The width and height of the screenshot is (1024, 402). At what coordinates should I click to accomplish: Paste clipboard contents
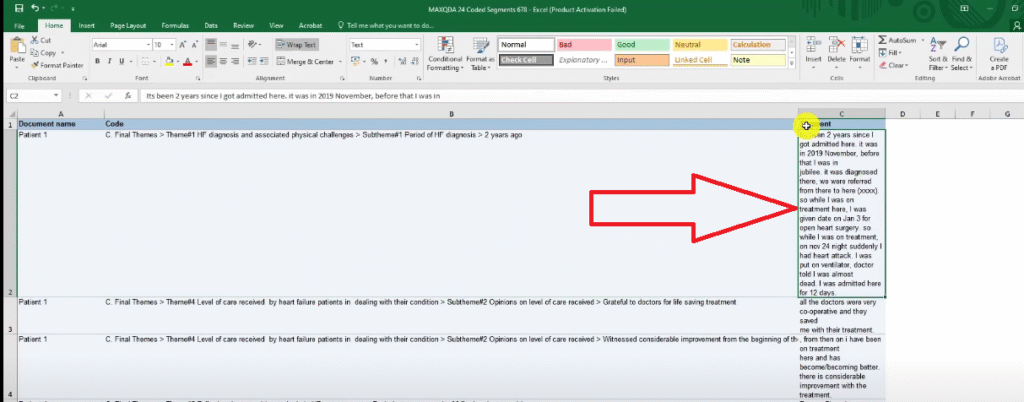(x=17, y=51)
